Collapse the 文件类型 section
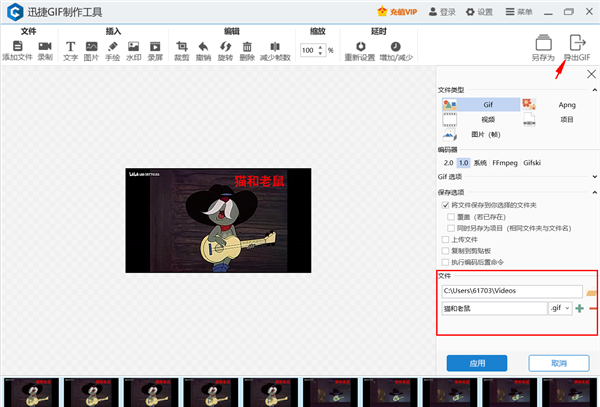The width and height of the screenshot is (600, 407). coord(594,90)
